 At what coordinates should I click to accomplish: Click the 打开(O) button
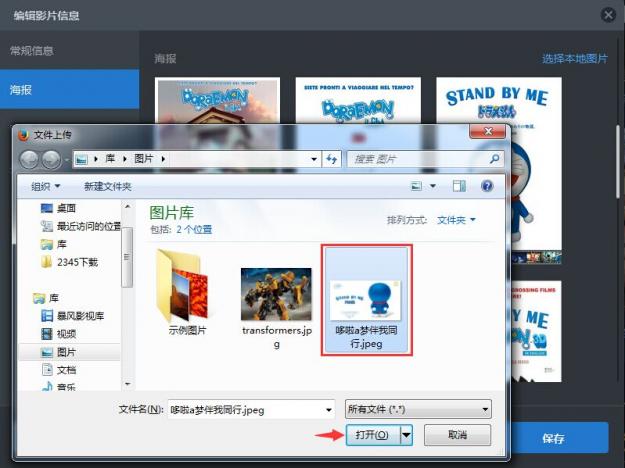tap(372, 435)
